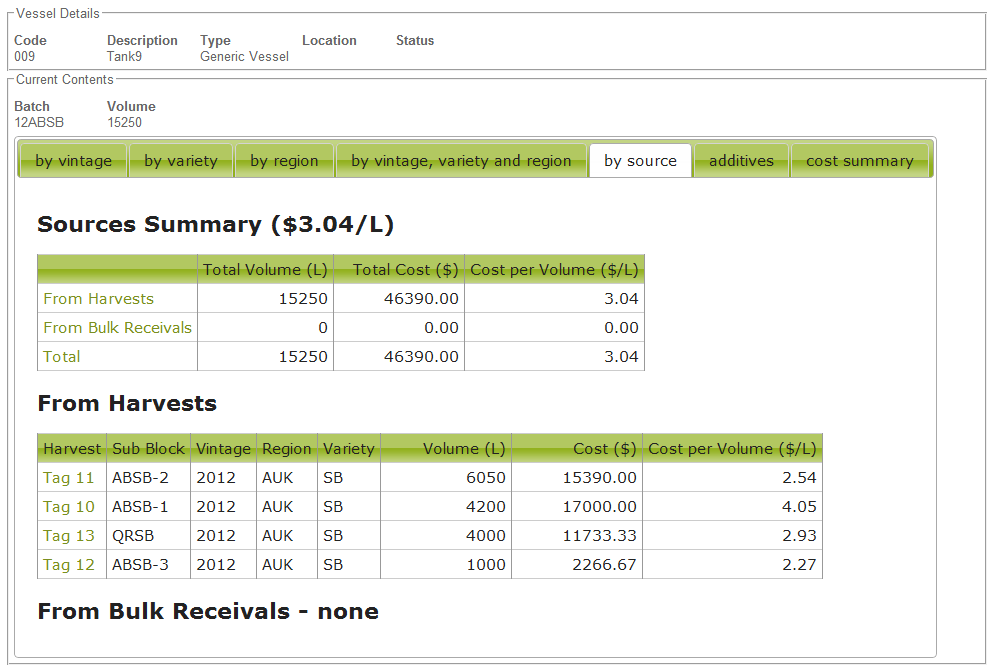This screenshot has height=665, width=990.
Task: Click the Tag 12 harvest link
Action: pyautogui.click(x=68, y=565)
